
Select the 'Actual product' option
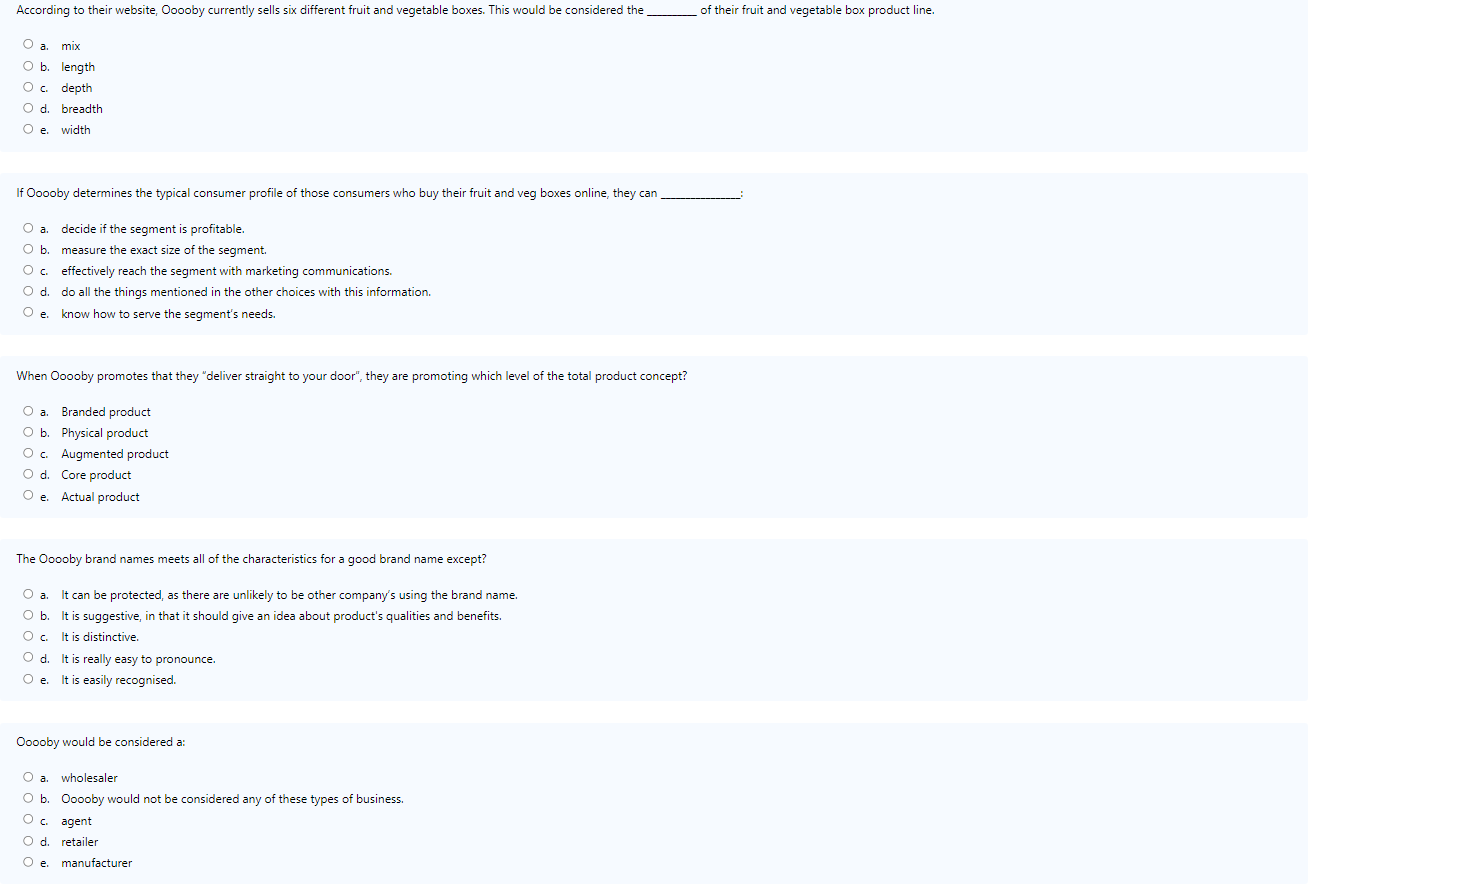(x=28, y=494)
